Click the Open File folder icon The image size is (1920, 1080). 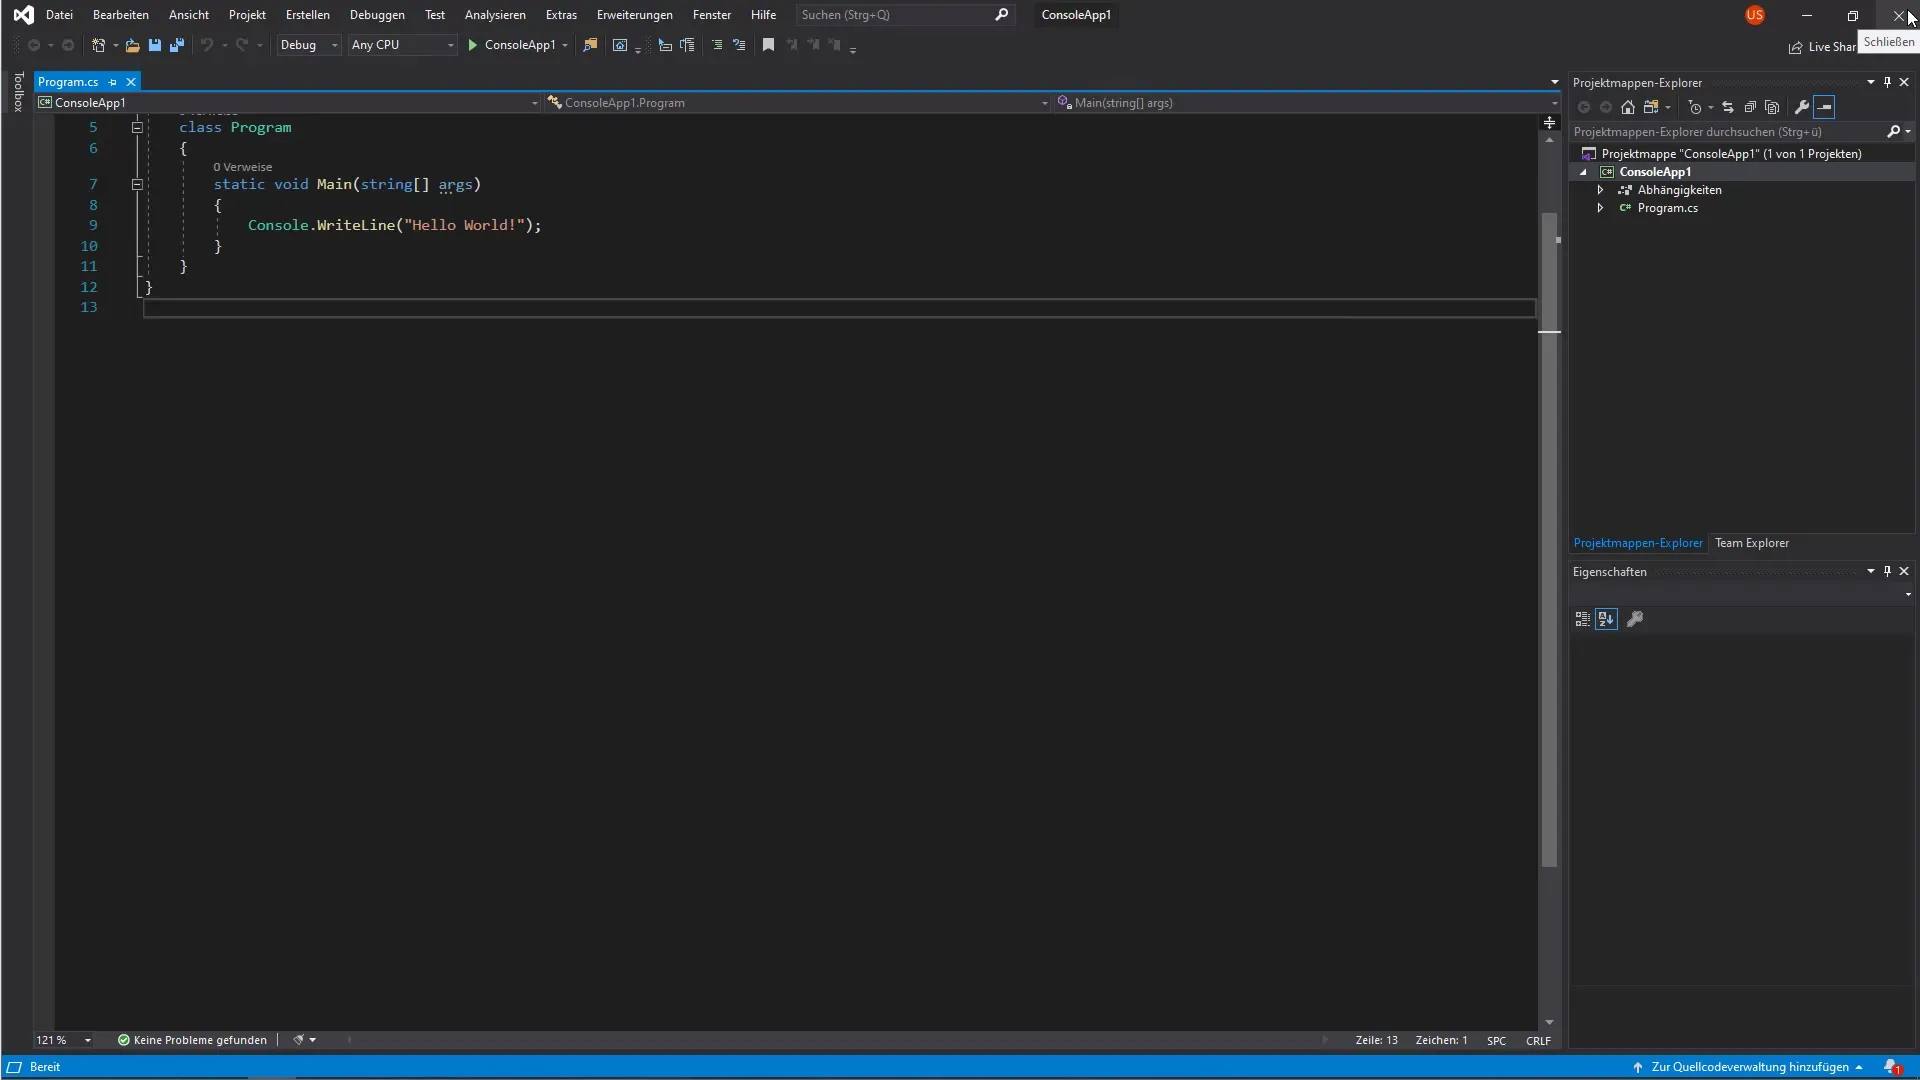pos(132,45)
